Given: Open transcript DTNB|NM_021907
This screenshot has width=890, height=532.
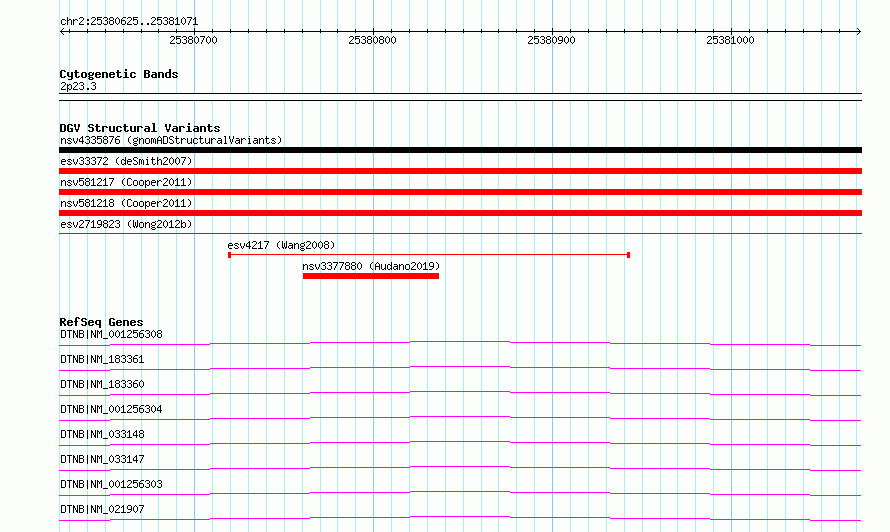Looking at the screenshot, I should click(102, 509).
